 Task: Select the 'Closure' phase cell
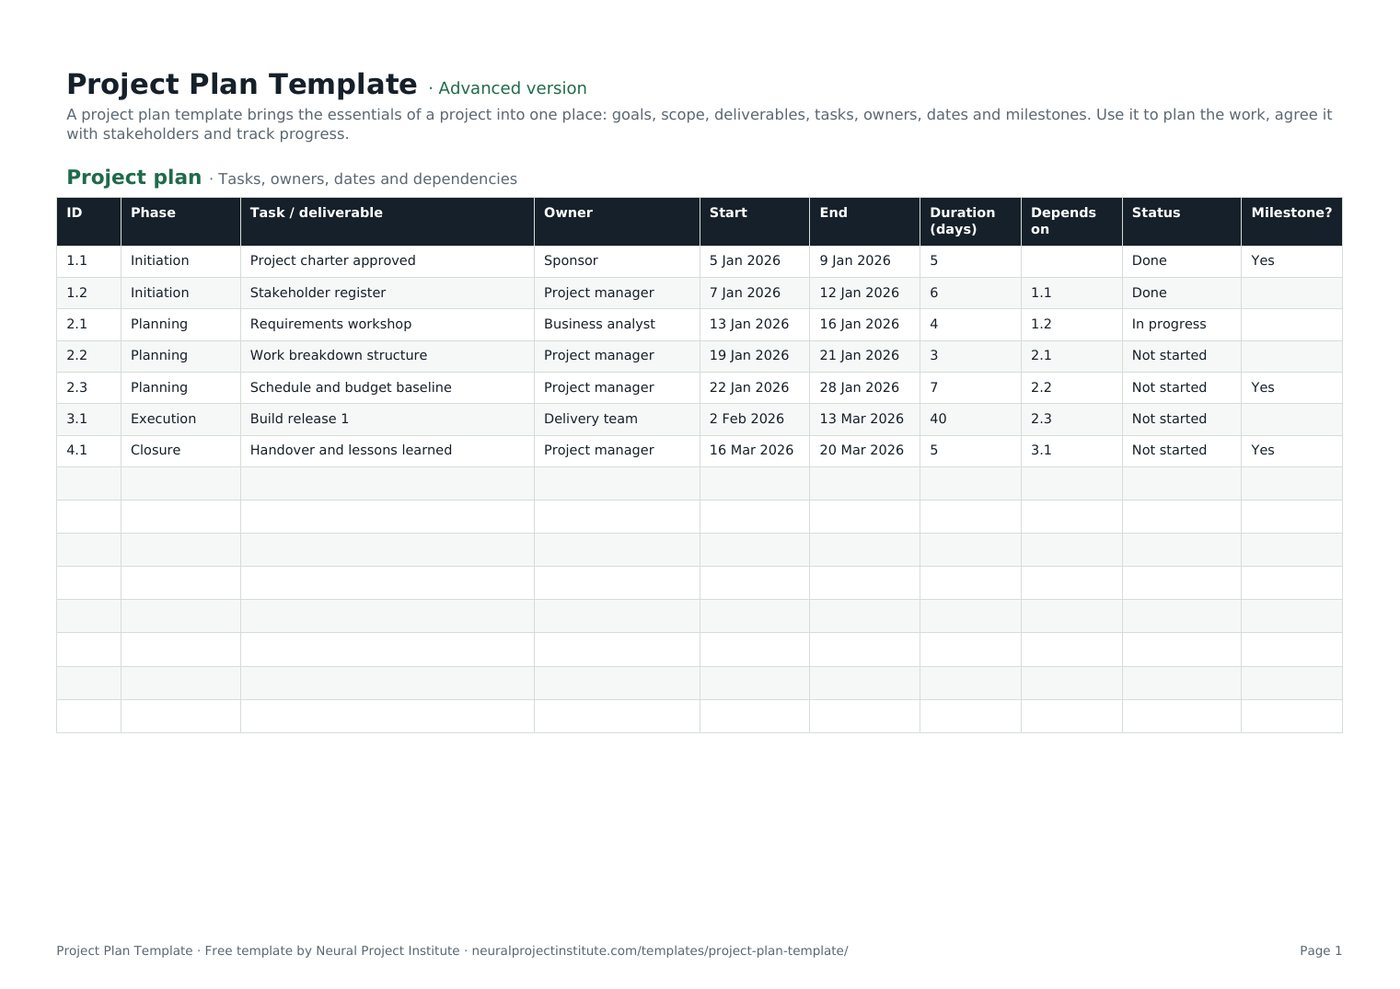tap(180, 450)
